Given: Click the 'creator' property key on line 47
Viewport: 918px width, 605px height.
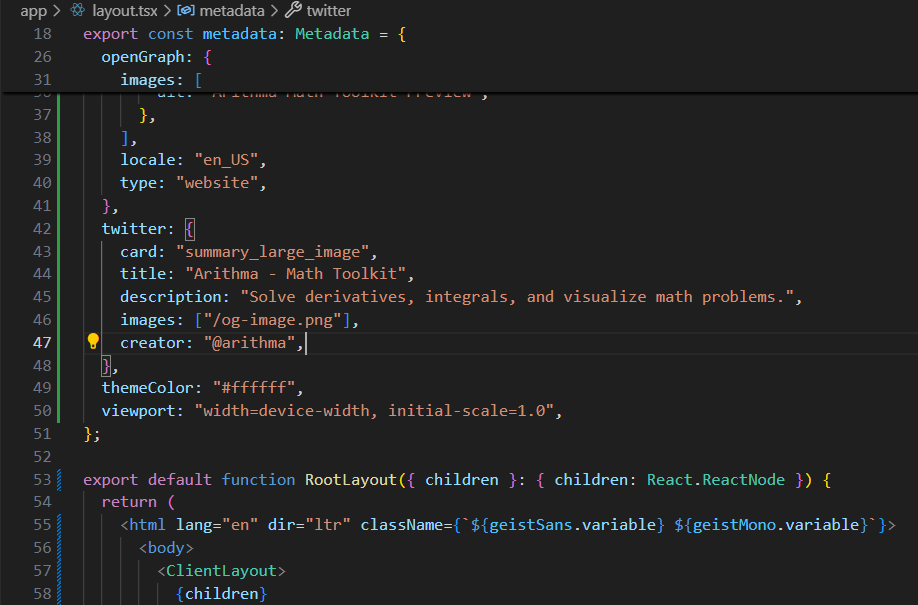Looking at the screenshot, I should pyautogui.click(x=152, y=343).
